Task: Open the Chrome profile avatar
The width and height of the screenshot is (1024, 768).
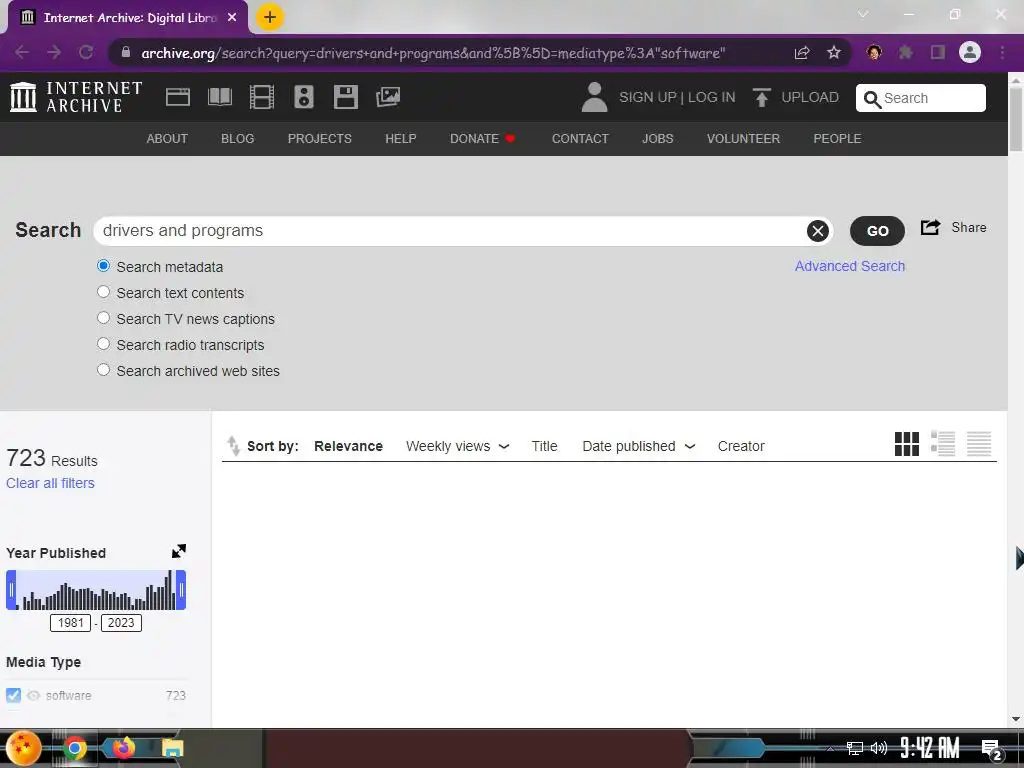Action: [970, 52]
